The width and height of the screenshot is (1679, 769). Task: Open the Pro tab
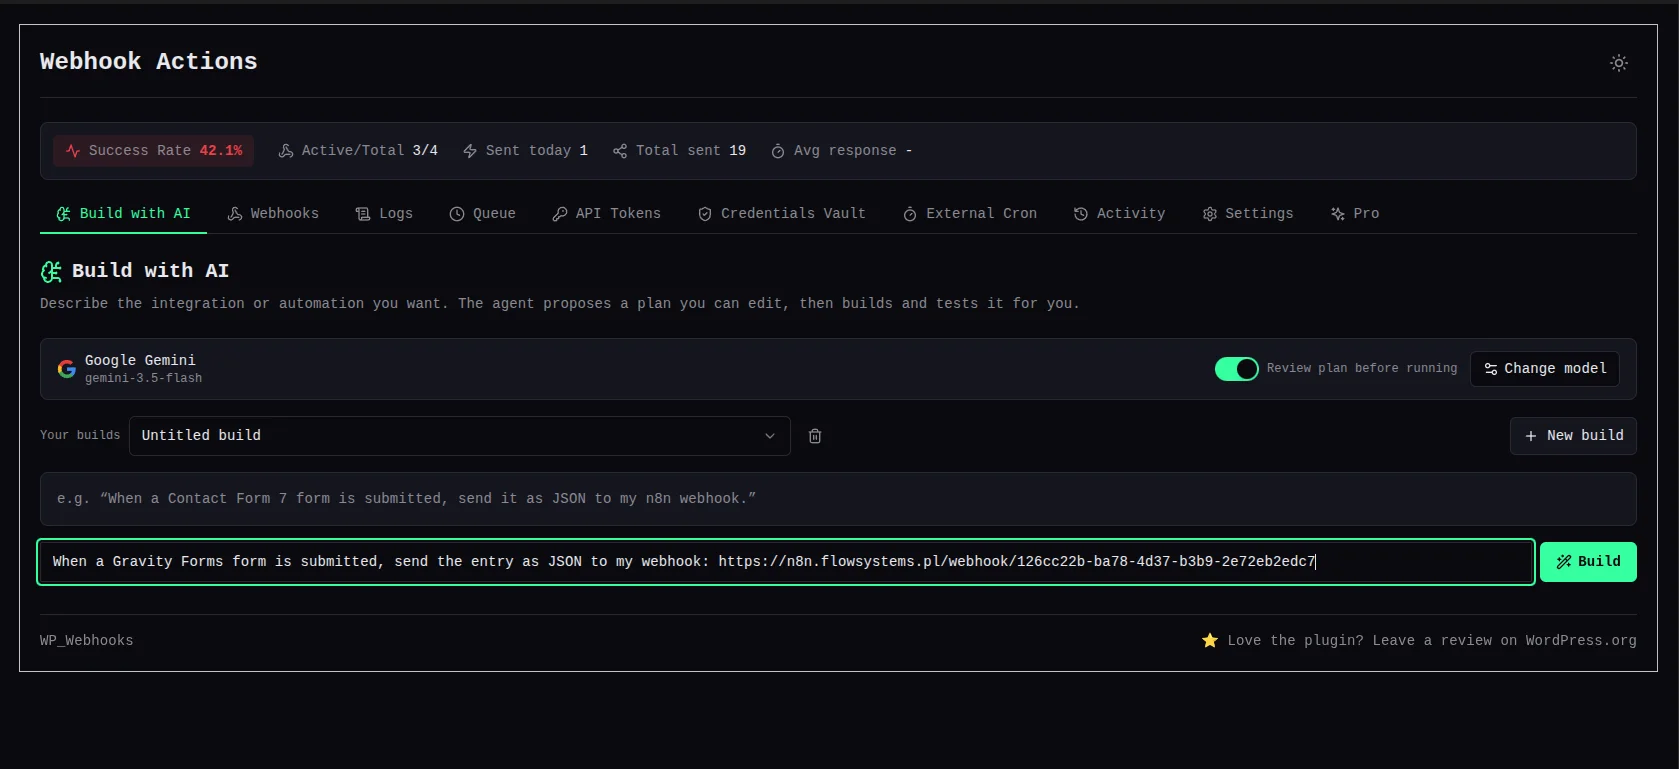tap(1355, 214)
